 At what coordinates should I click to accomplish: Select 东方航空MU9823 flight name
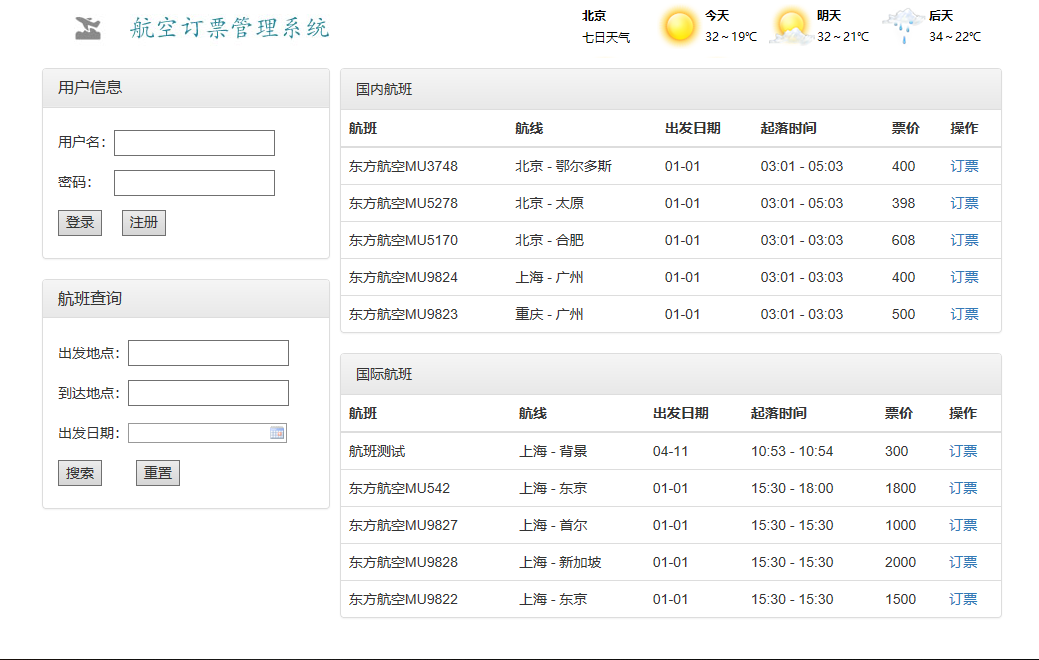click(403, 315)
